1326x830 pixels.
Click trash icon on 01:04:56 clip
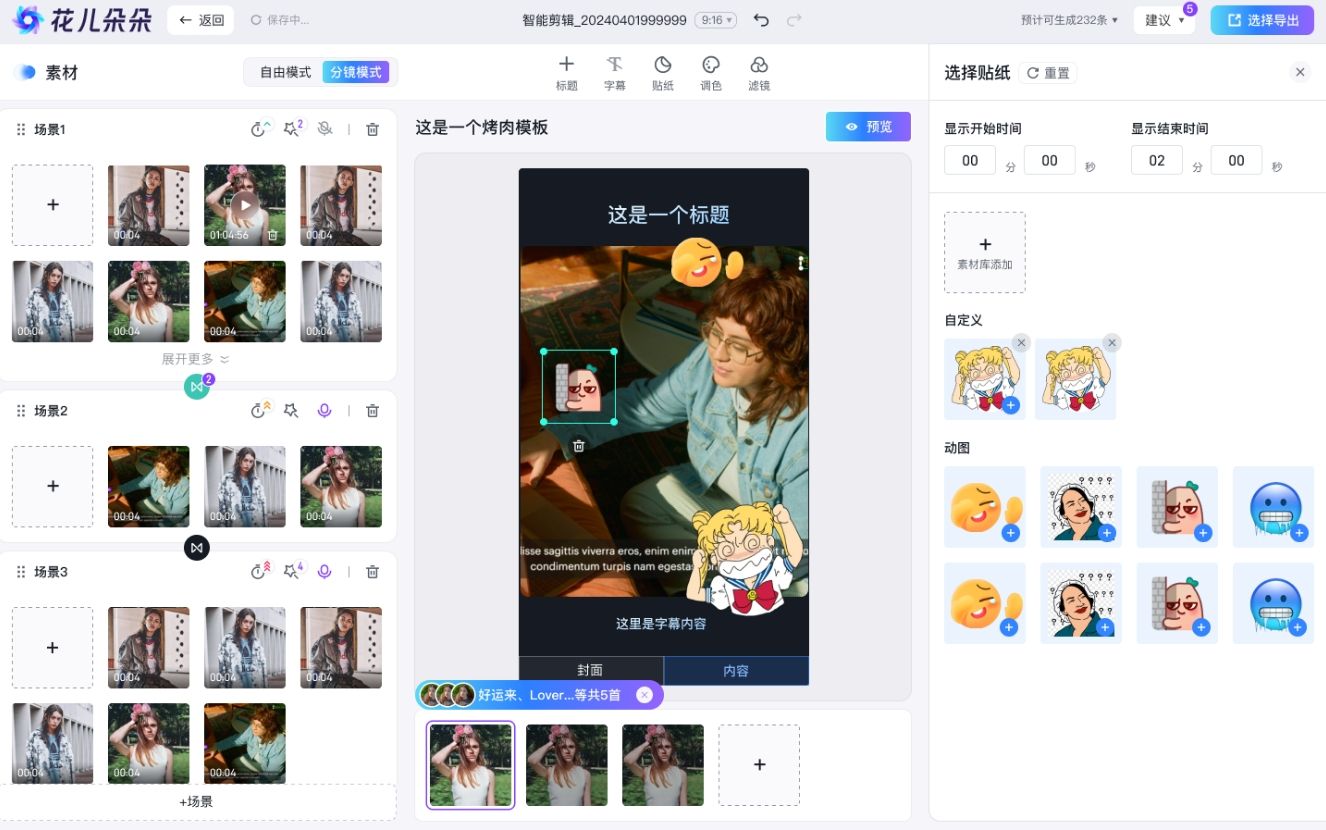click(273, 235)
